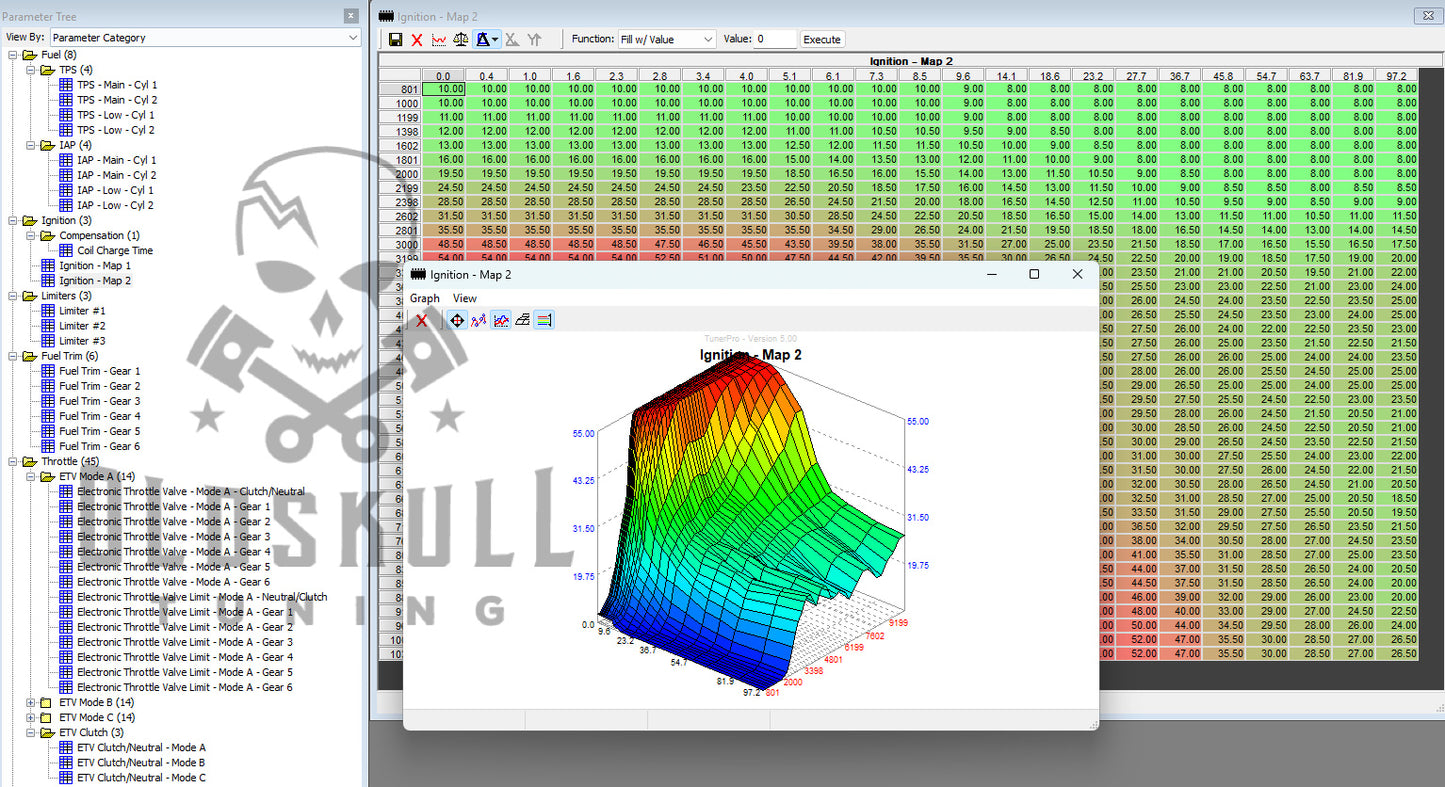Click the crosshair pan icon in graph toolbar
The width and height of the screenshot is (1445, 787).
tap(456, 320)
